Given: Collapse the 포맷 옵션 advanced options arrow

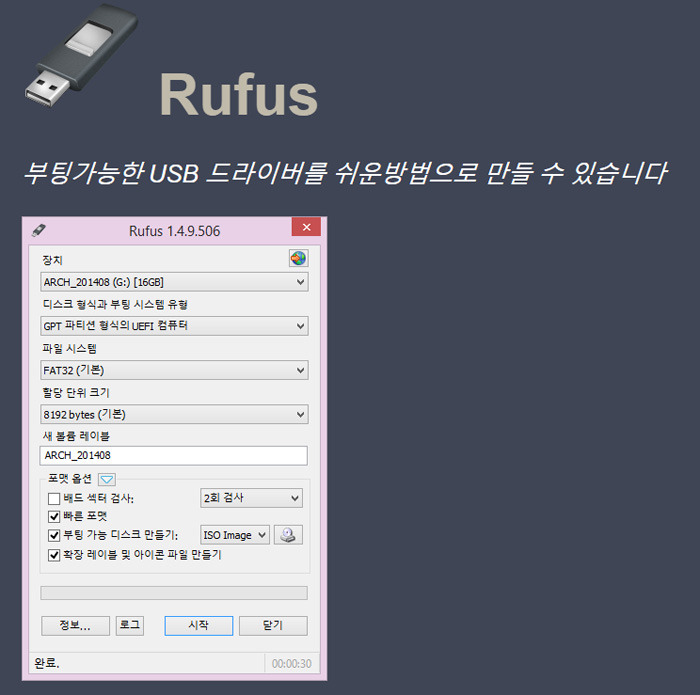Looking at the screenshot, I should [x=107, y=479].
